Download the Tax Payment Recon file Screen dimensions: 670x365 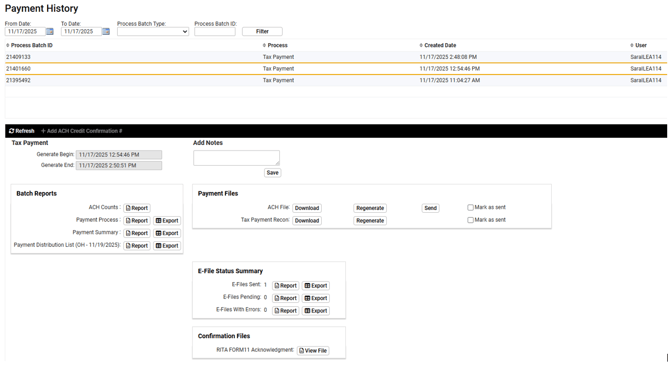307,221
